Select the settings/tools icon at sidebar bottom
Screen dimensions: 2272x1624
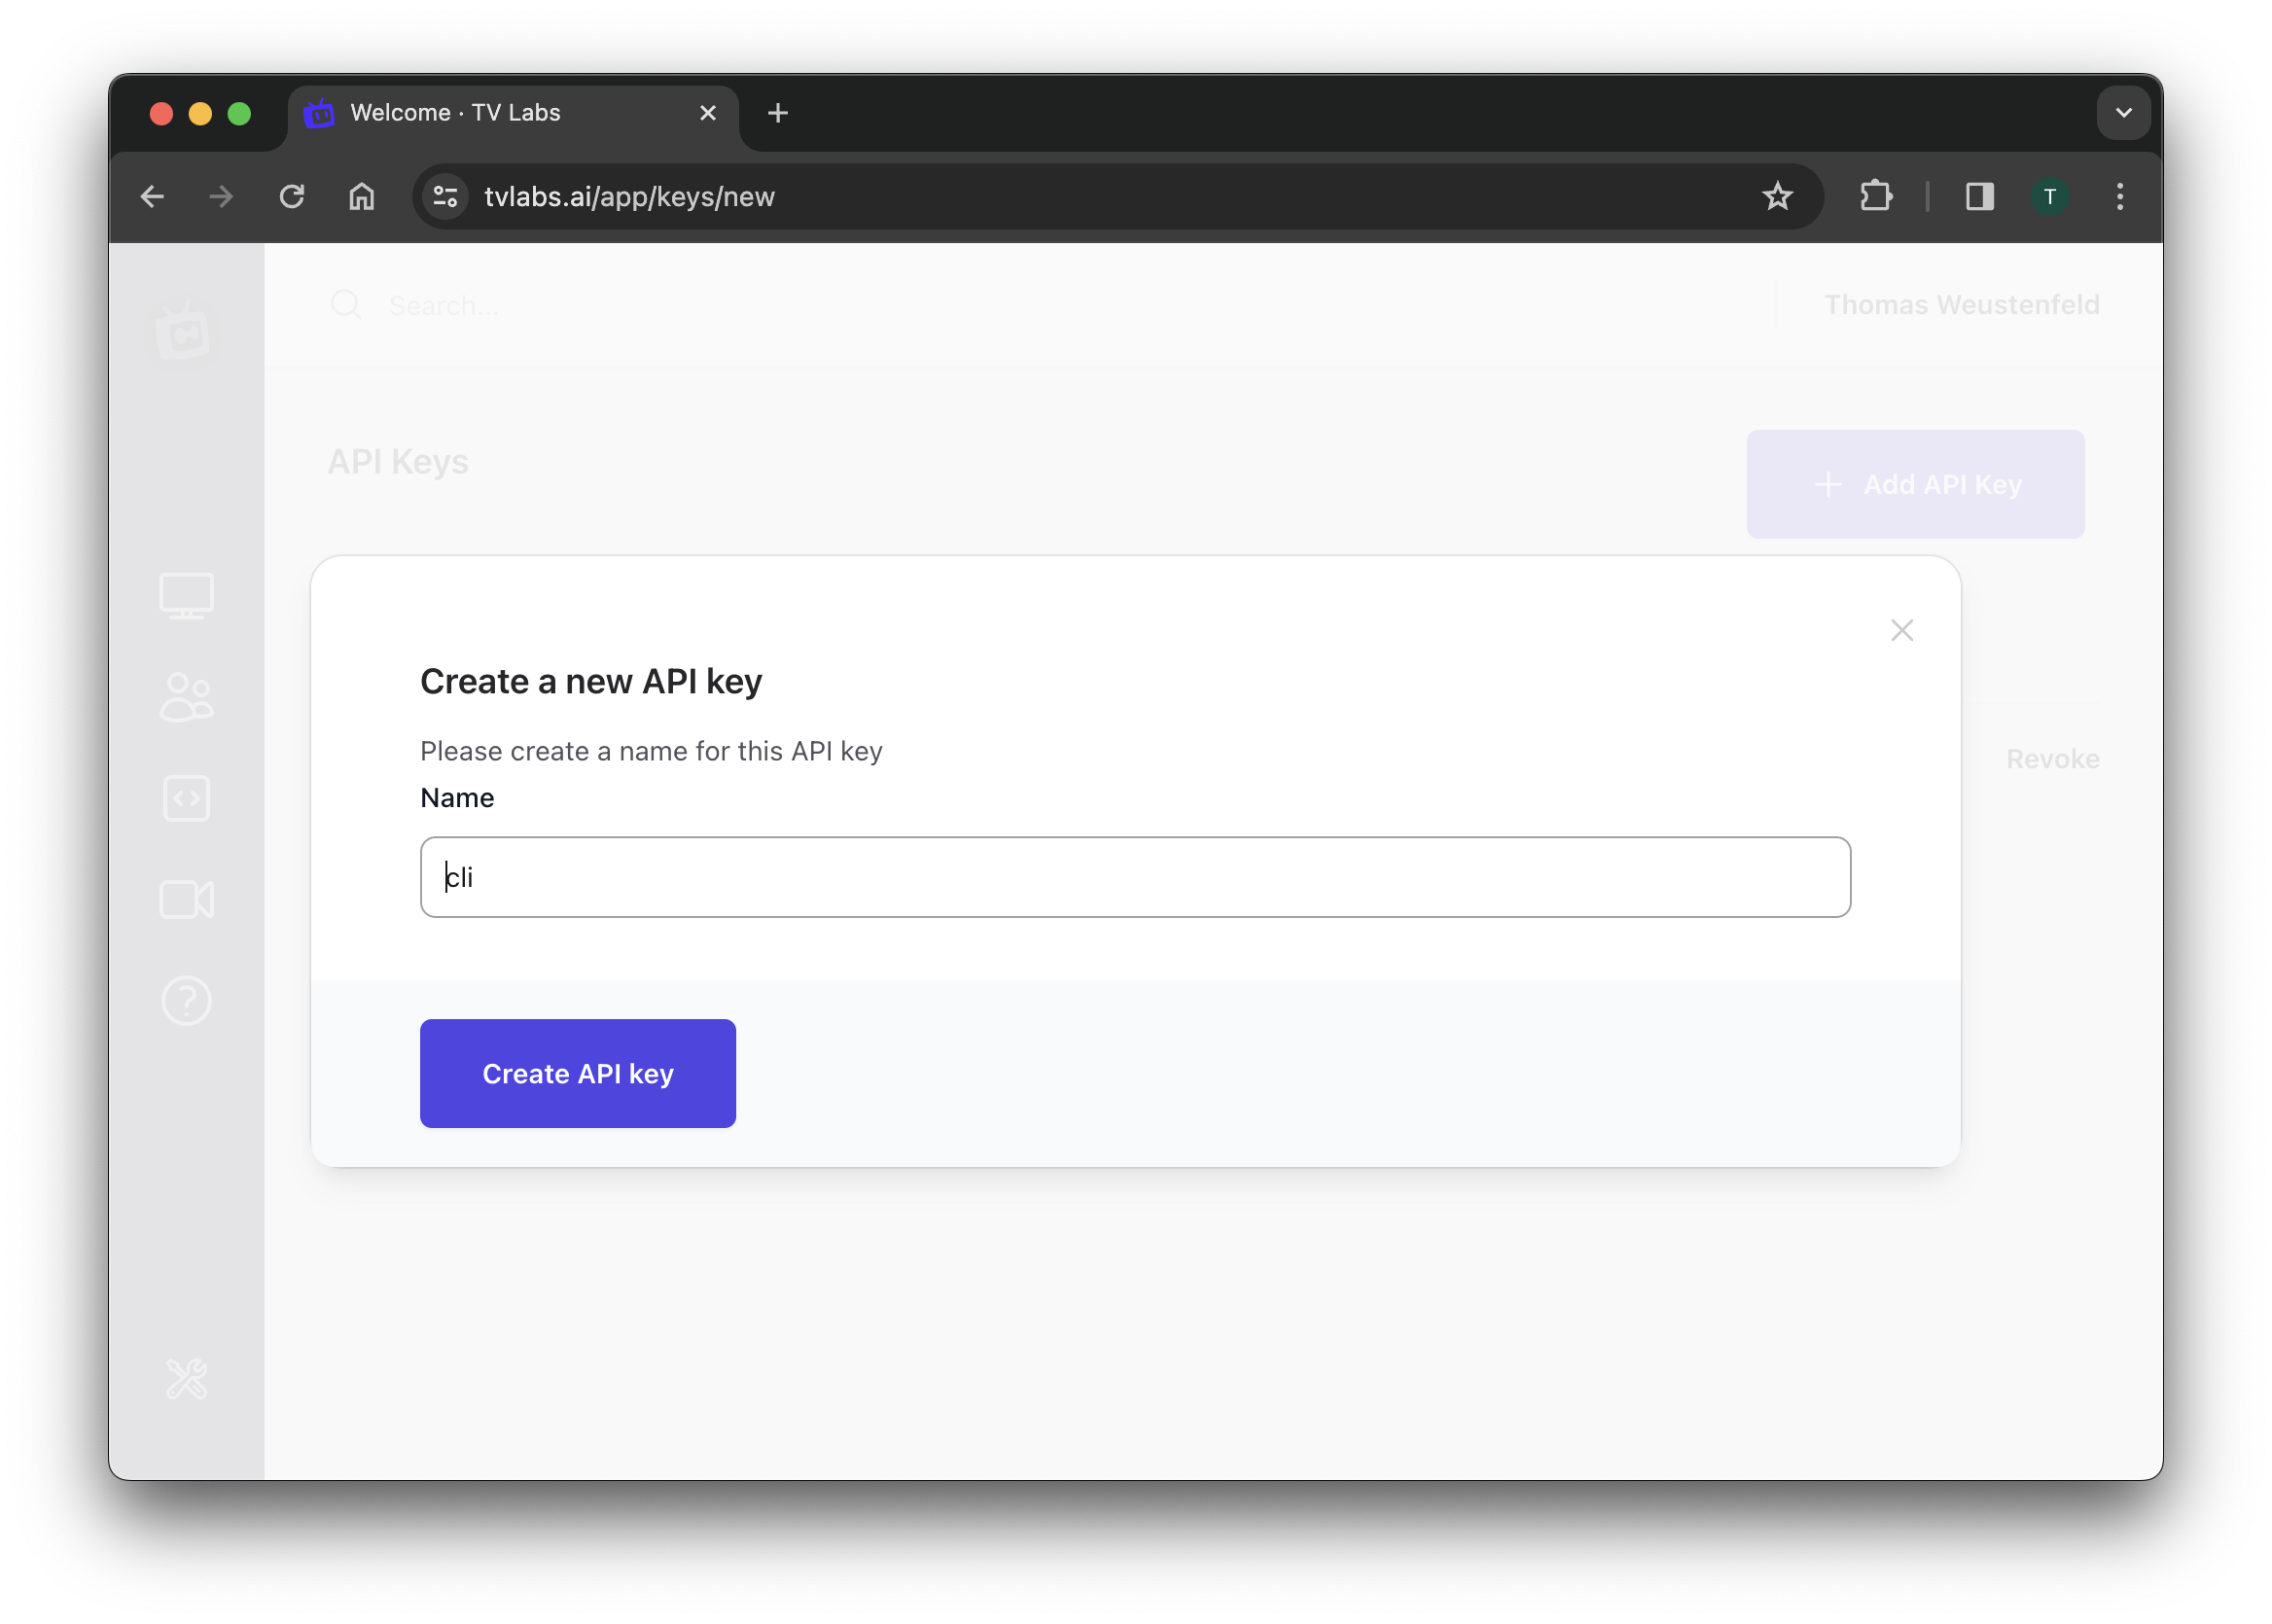[x=188, y=1380]
